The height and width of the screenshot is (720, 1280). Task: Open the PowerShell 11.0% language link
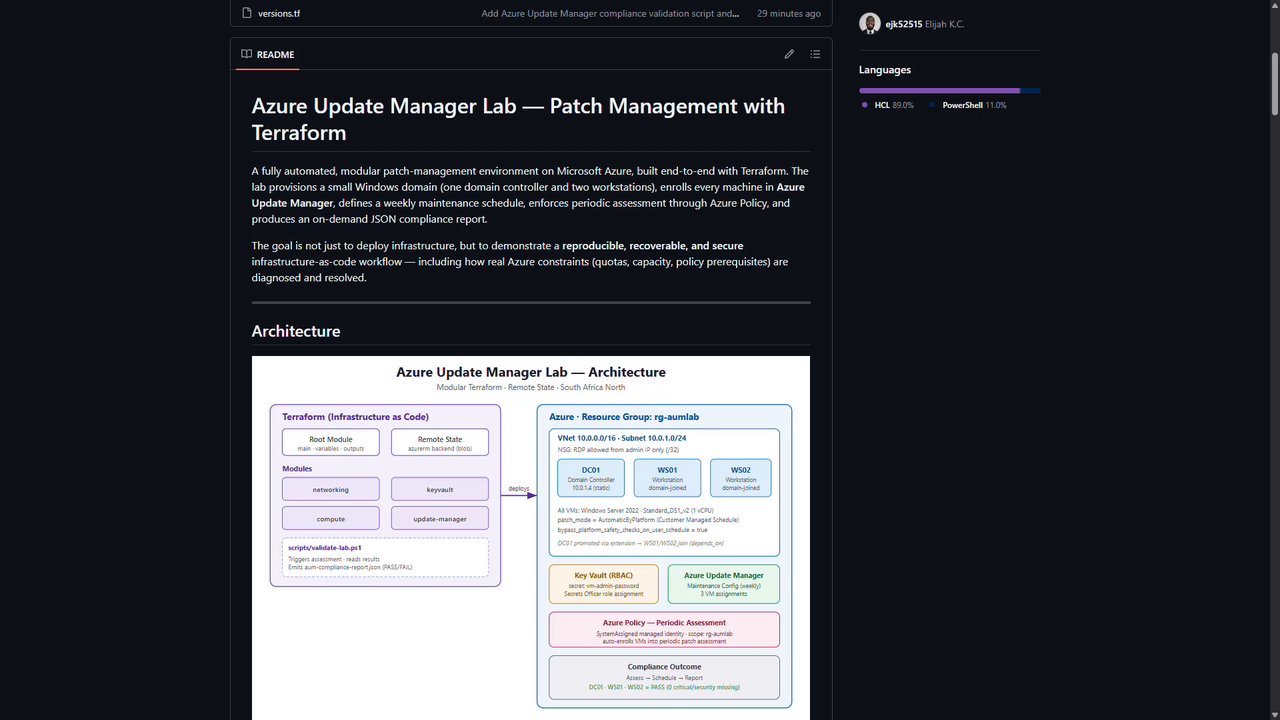click(967, 105)
